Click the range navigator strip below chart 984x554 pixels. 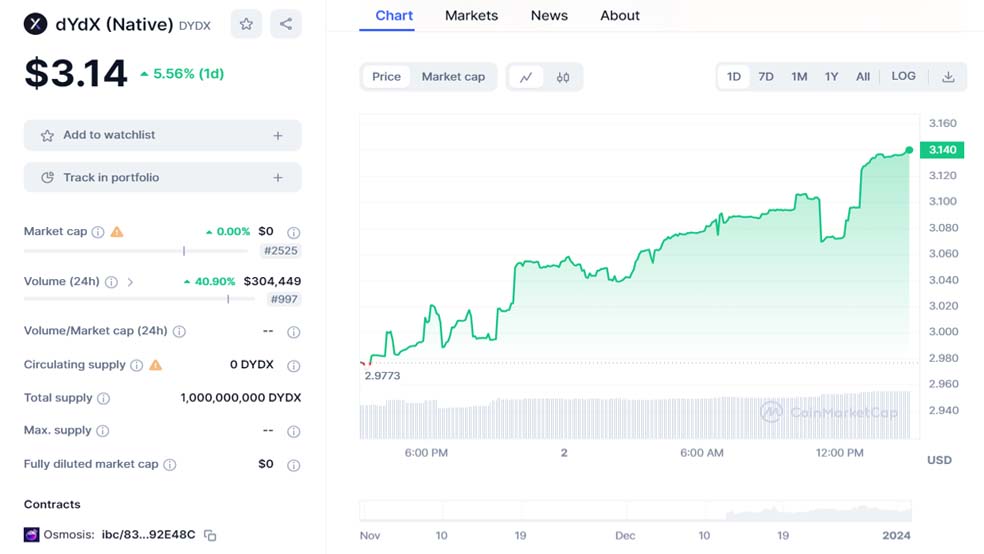(635, 511)
